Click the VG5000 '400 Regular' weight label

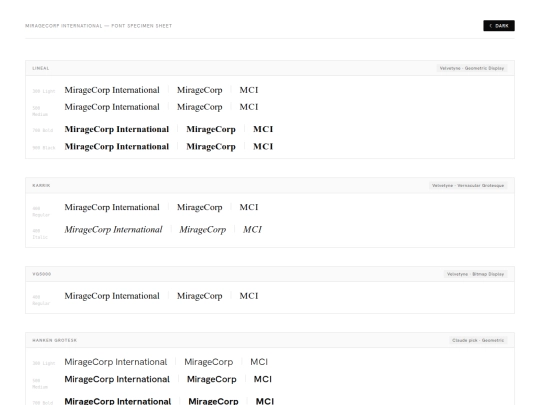pyautogui.click(x=41, y=300)
